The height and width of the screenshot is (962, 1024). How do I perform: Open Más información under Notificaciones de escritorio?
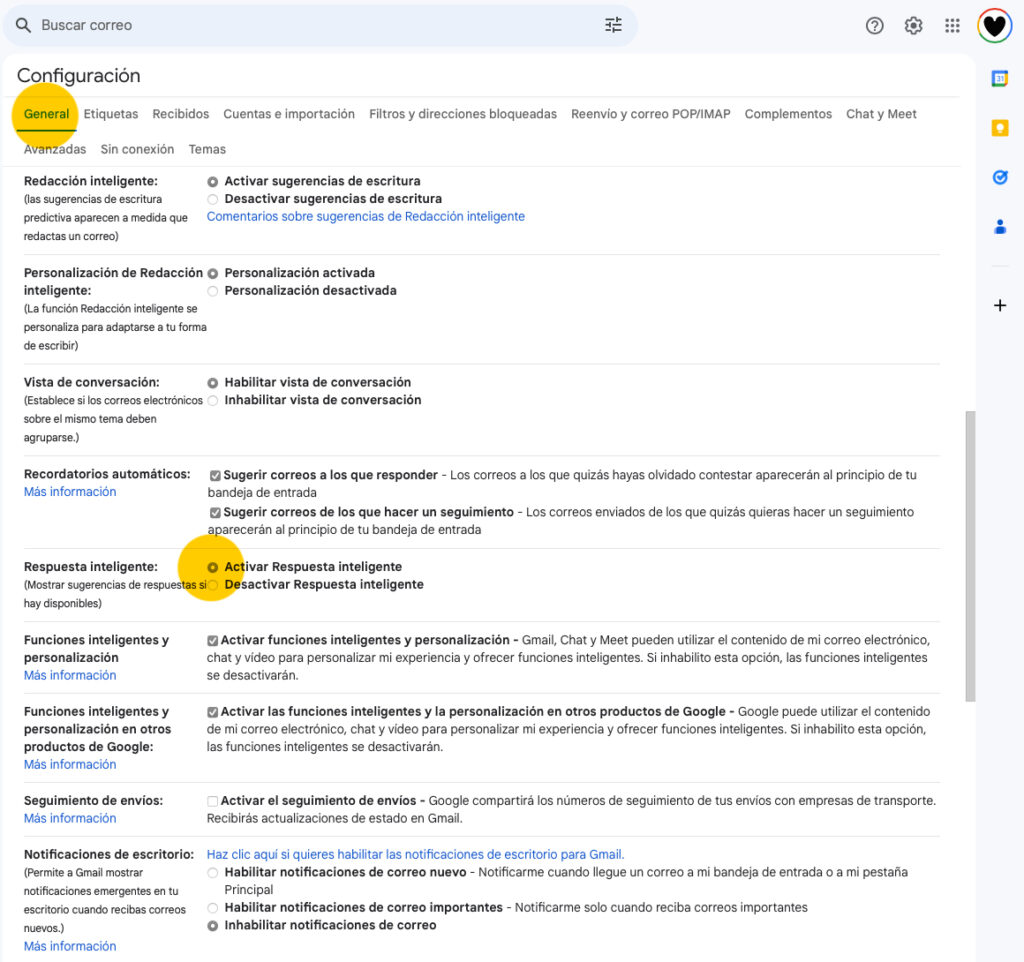70,946
